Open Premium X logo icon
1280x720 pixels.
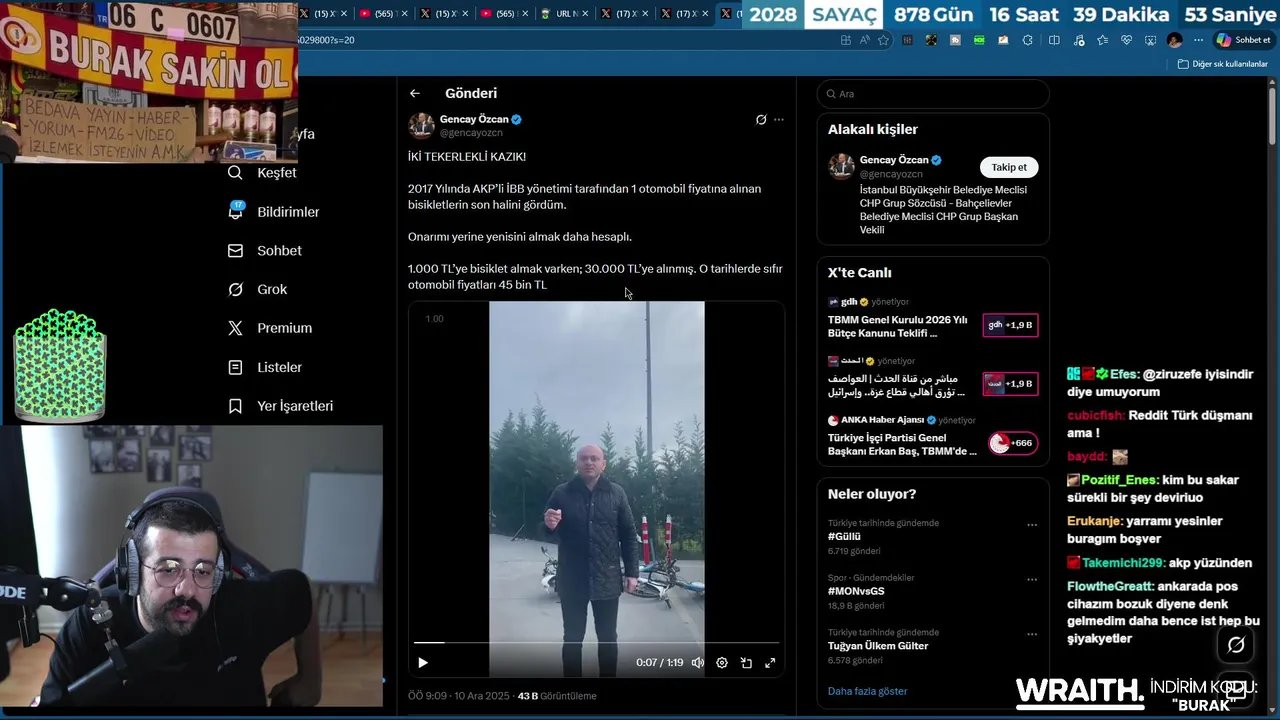pos(235,328)
